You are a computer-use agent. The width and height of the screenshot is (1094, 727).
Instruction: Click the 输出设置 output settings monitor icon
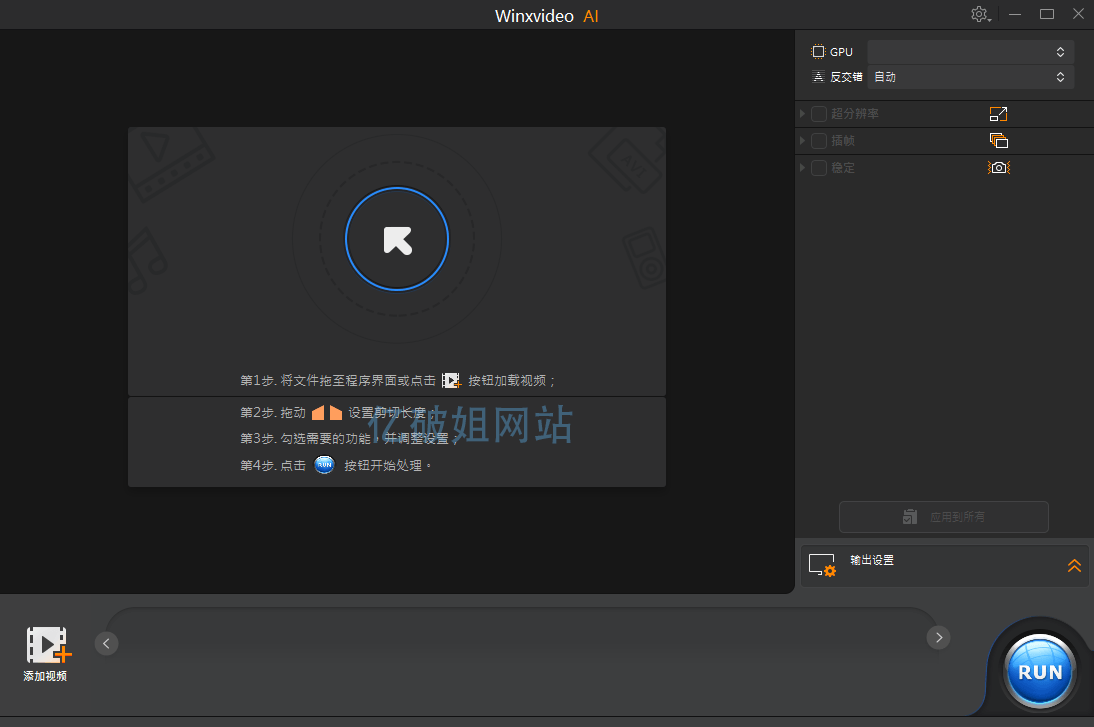coord(821,565)
